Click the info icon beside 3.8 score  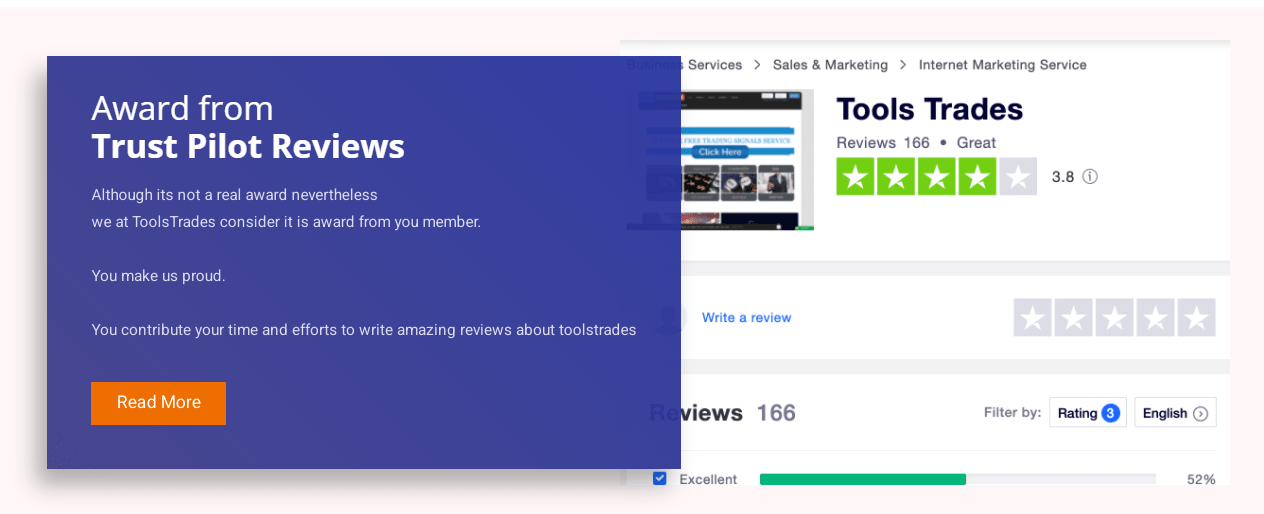pyautogui.click(x=1090, y=177)
